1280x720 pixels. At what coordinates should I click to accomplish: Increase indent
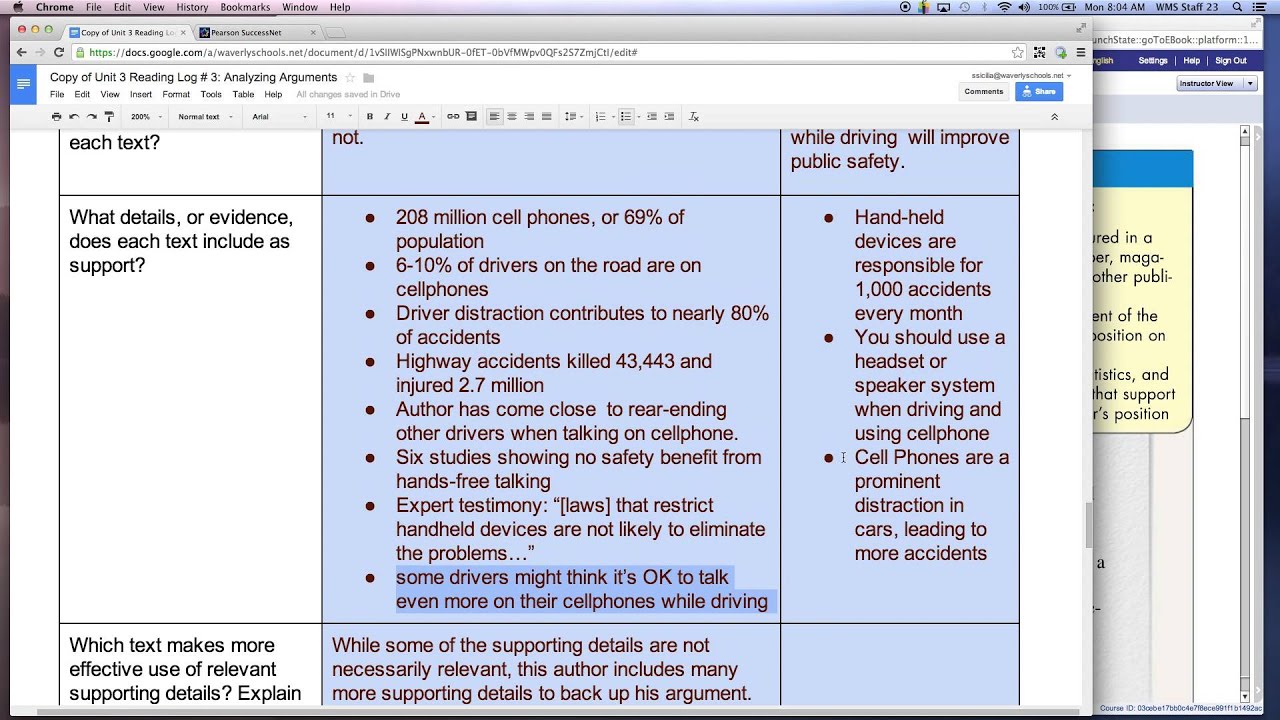pos(669,117)
